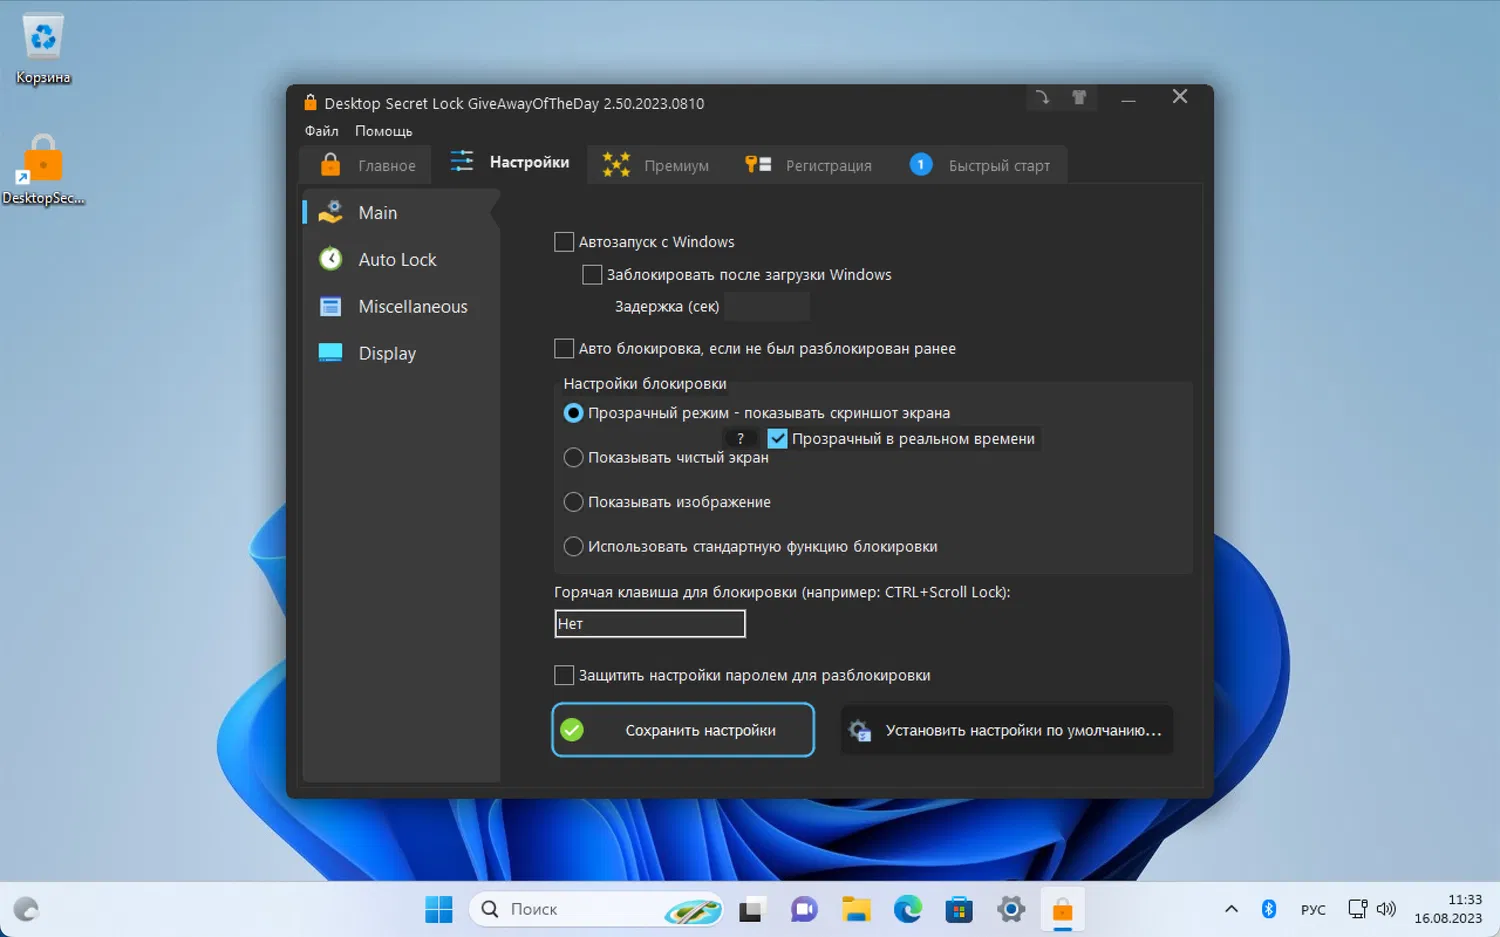The width and height of the screenshot is (1500, 937).
Task: Click the Сохранить настройки button
Action: coord(683,730)
